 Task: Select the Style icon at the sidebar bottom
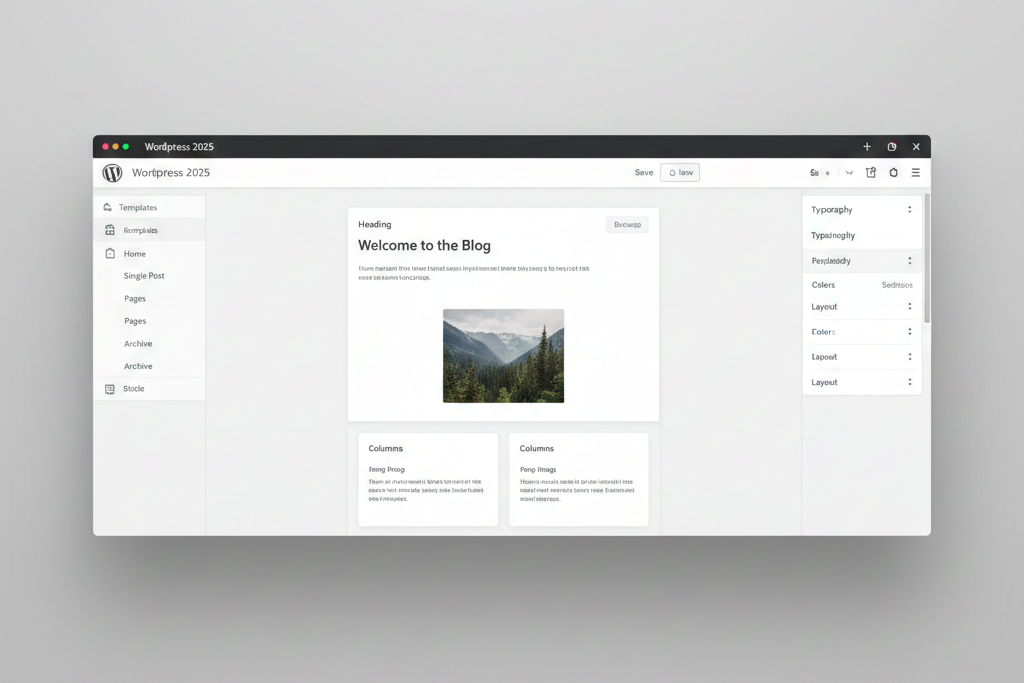tap(109, 388)
